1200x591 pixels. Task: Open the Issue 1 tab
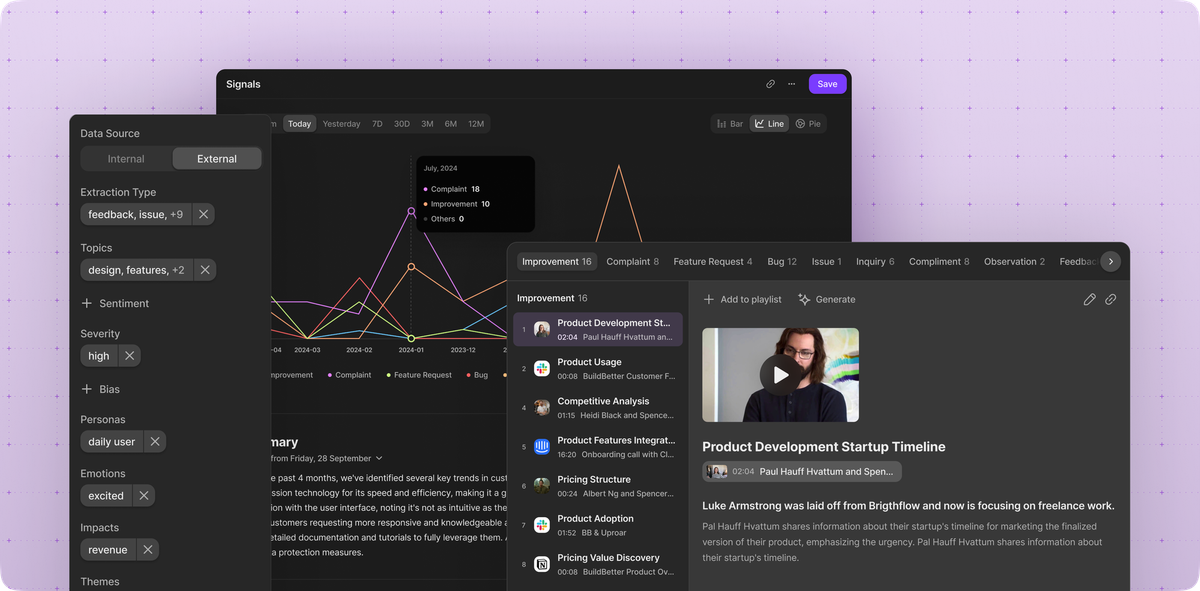pos(827,262)
